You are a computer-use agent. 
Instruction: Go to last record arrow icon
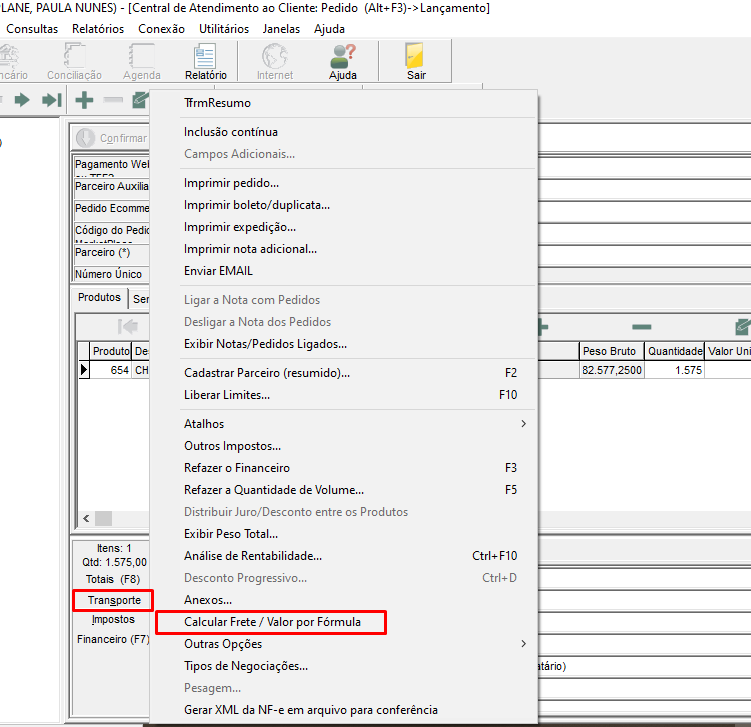(52, 100)
